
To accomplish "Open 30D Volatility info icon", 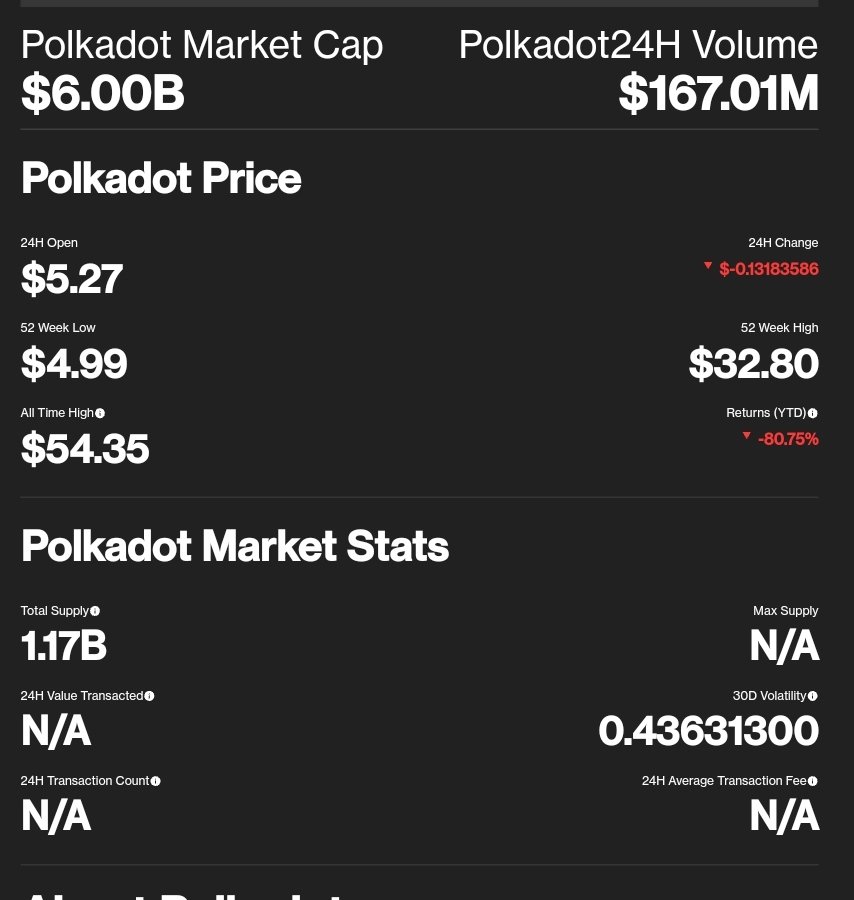I will 813,696.
